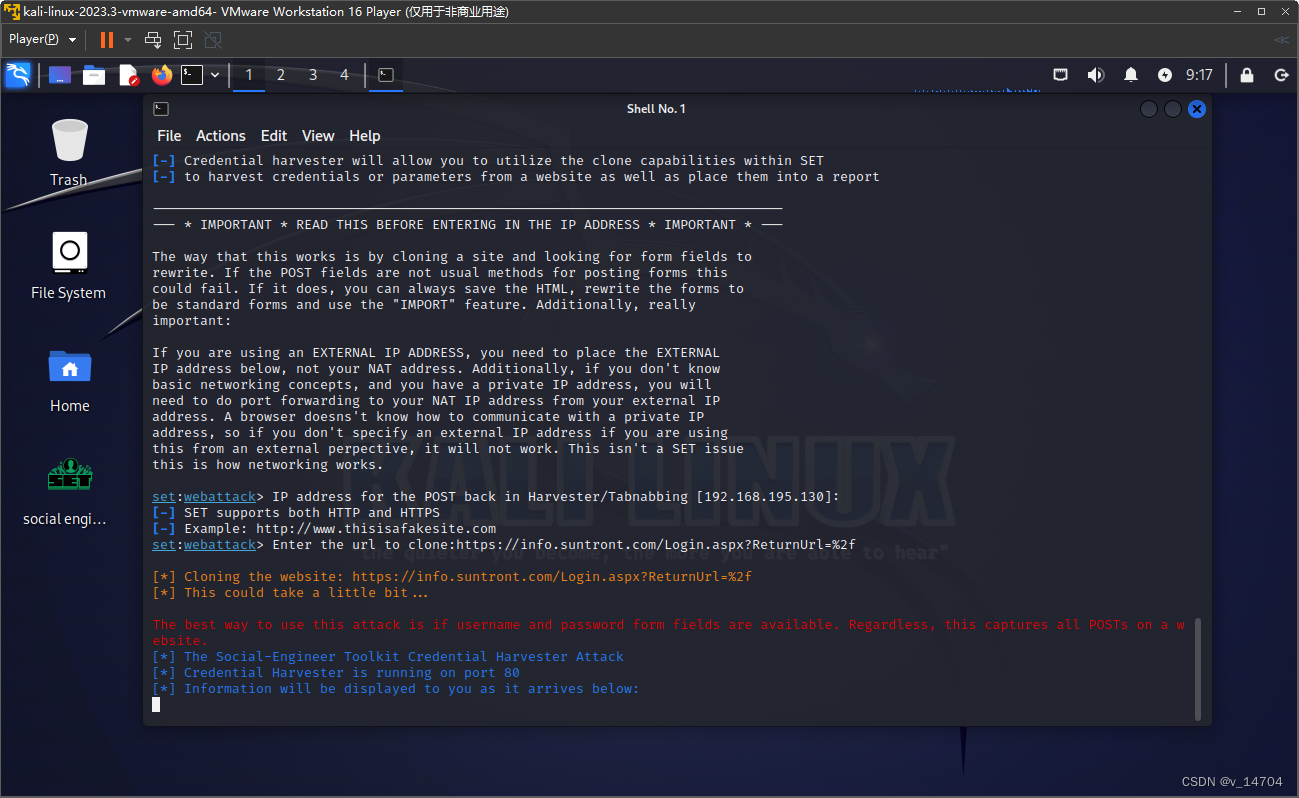Click the log out panel icon
1299x798 pixels.
[1281, 75]
